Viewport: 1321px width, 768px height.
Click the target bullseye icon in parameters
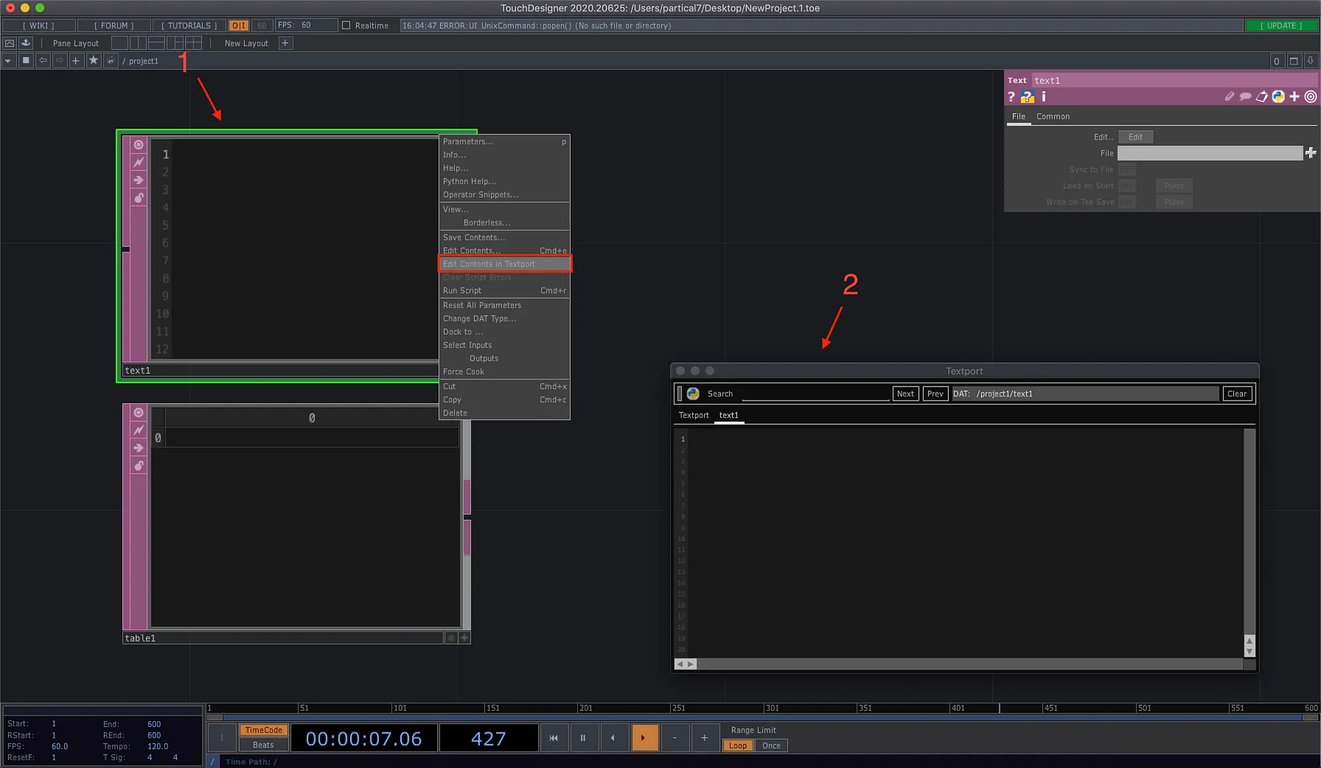(x=1310, y=97)
